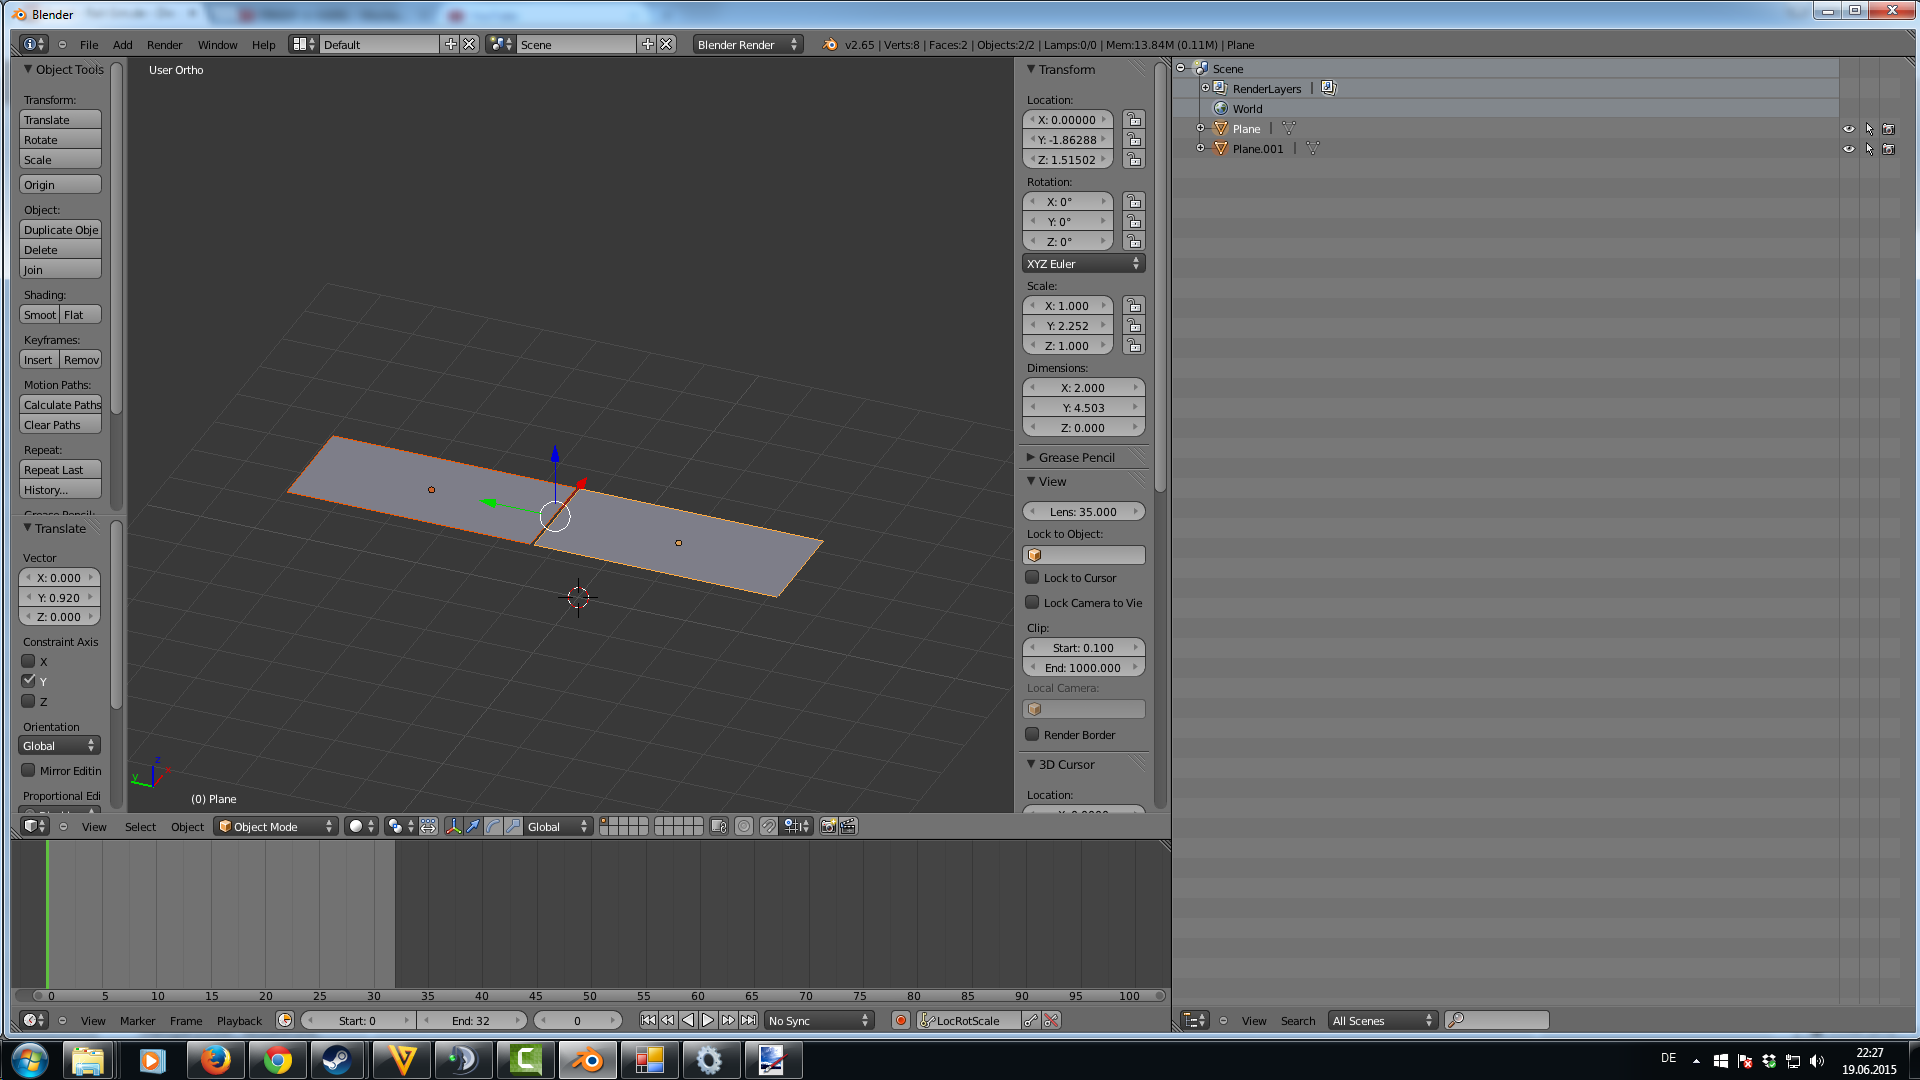This screenshot has height=1080, width=1920.
Task: Click the play animation button
Action: tap(708, 1020)
